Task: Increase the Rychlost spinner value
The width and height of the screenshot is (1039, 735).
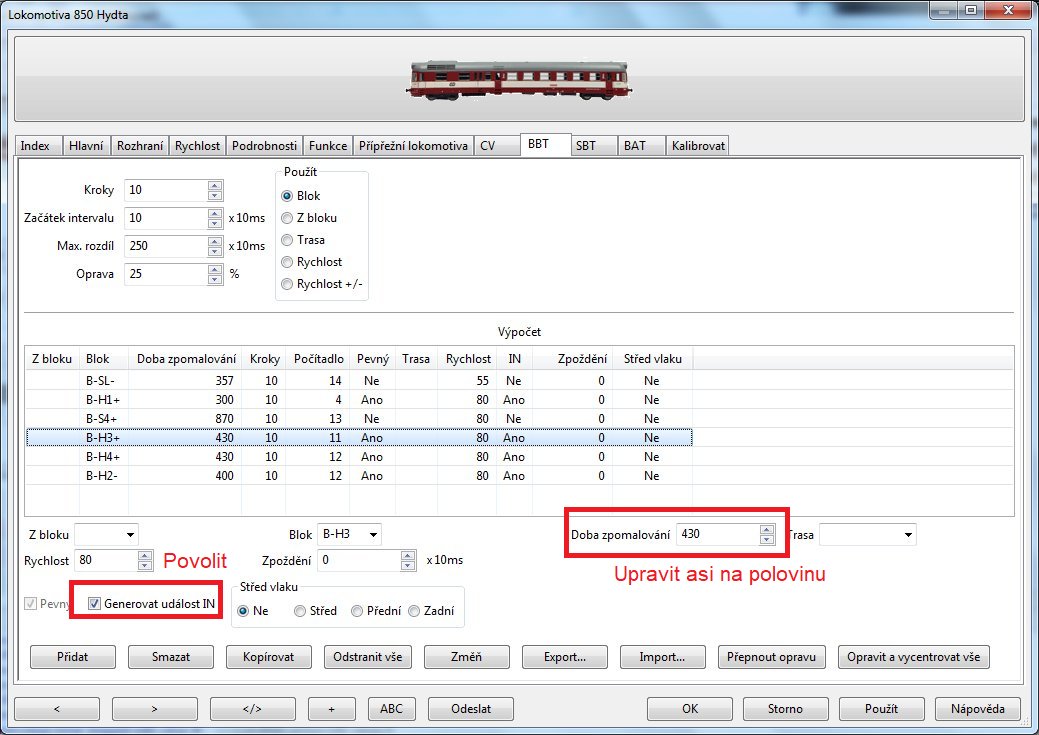Action: click(142, 555)
